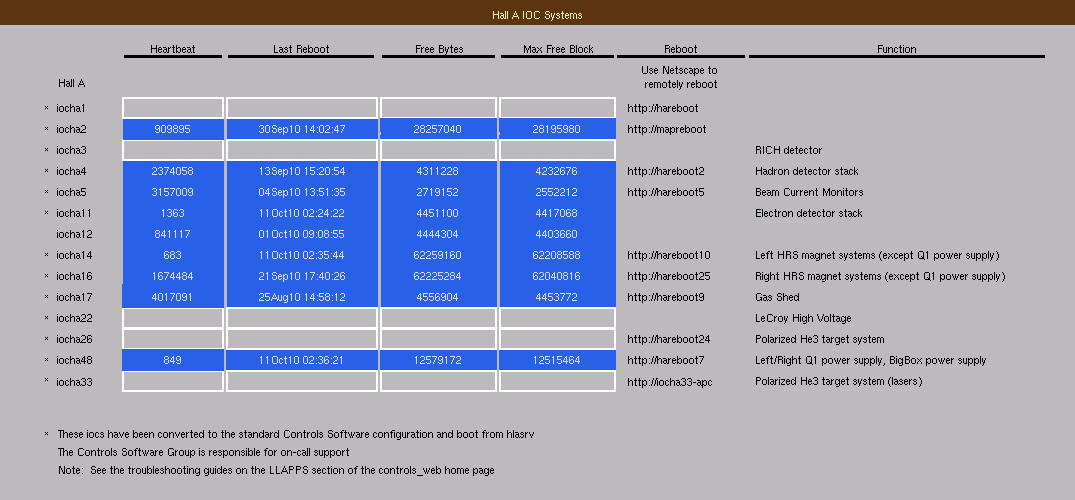Open the http://iocha33-apc link

pos(669,381)
